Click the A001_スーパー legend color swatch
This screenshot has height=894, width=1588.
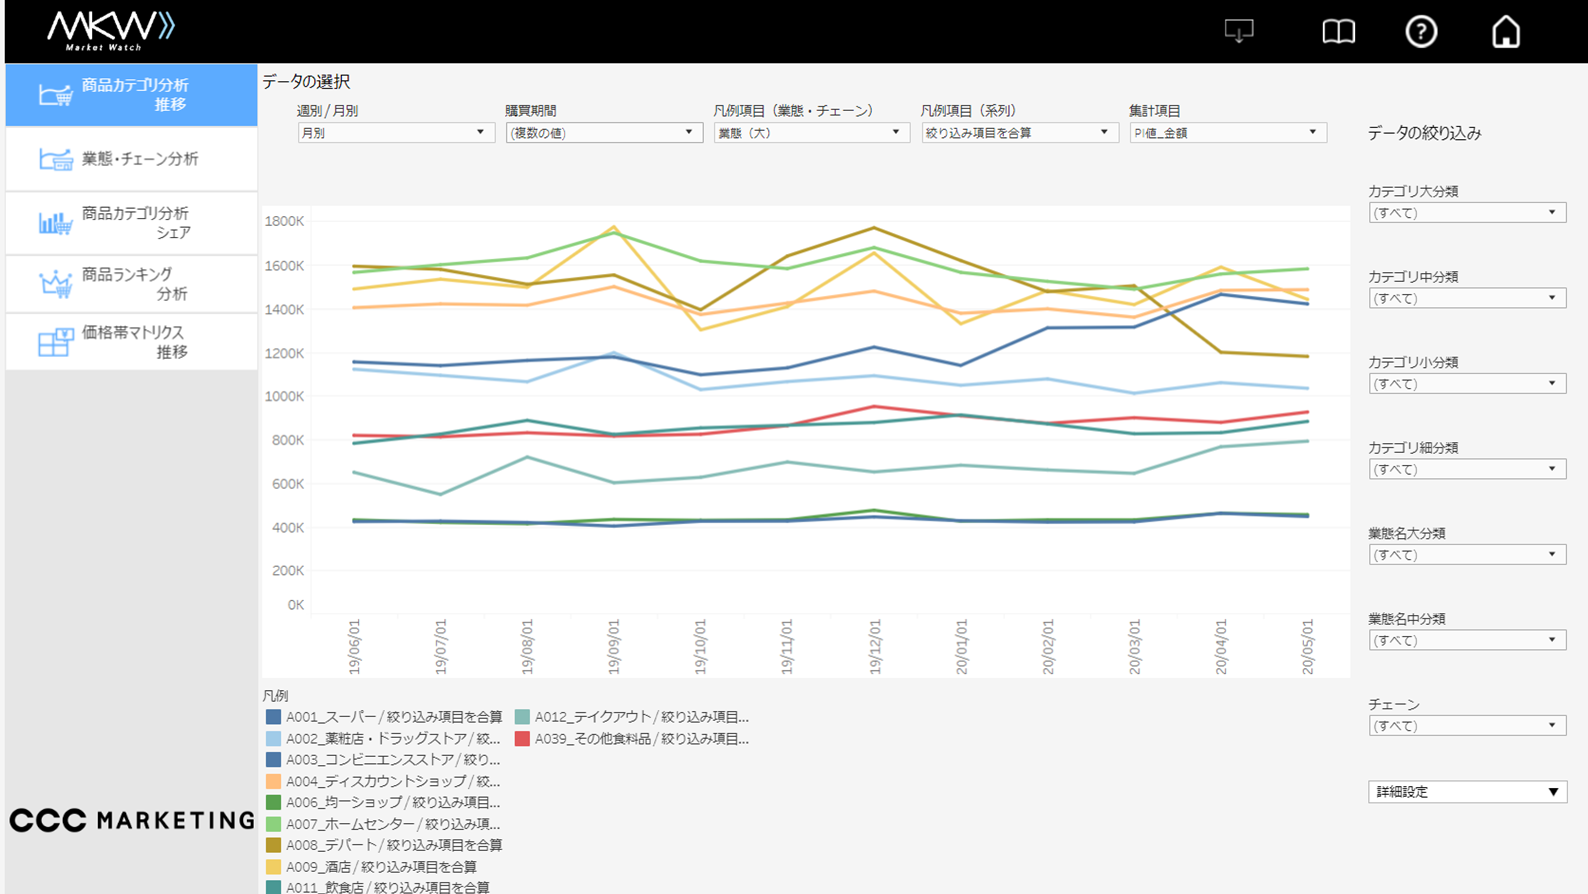click(x=273, y=717)
